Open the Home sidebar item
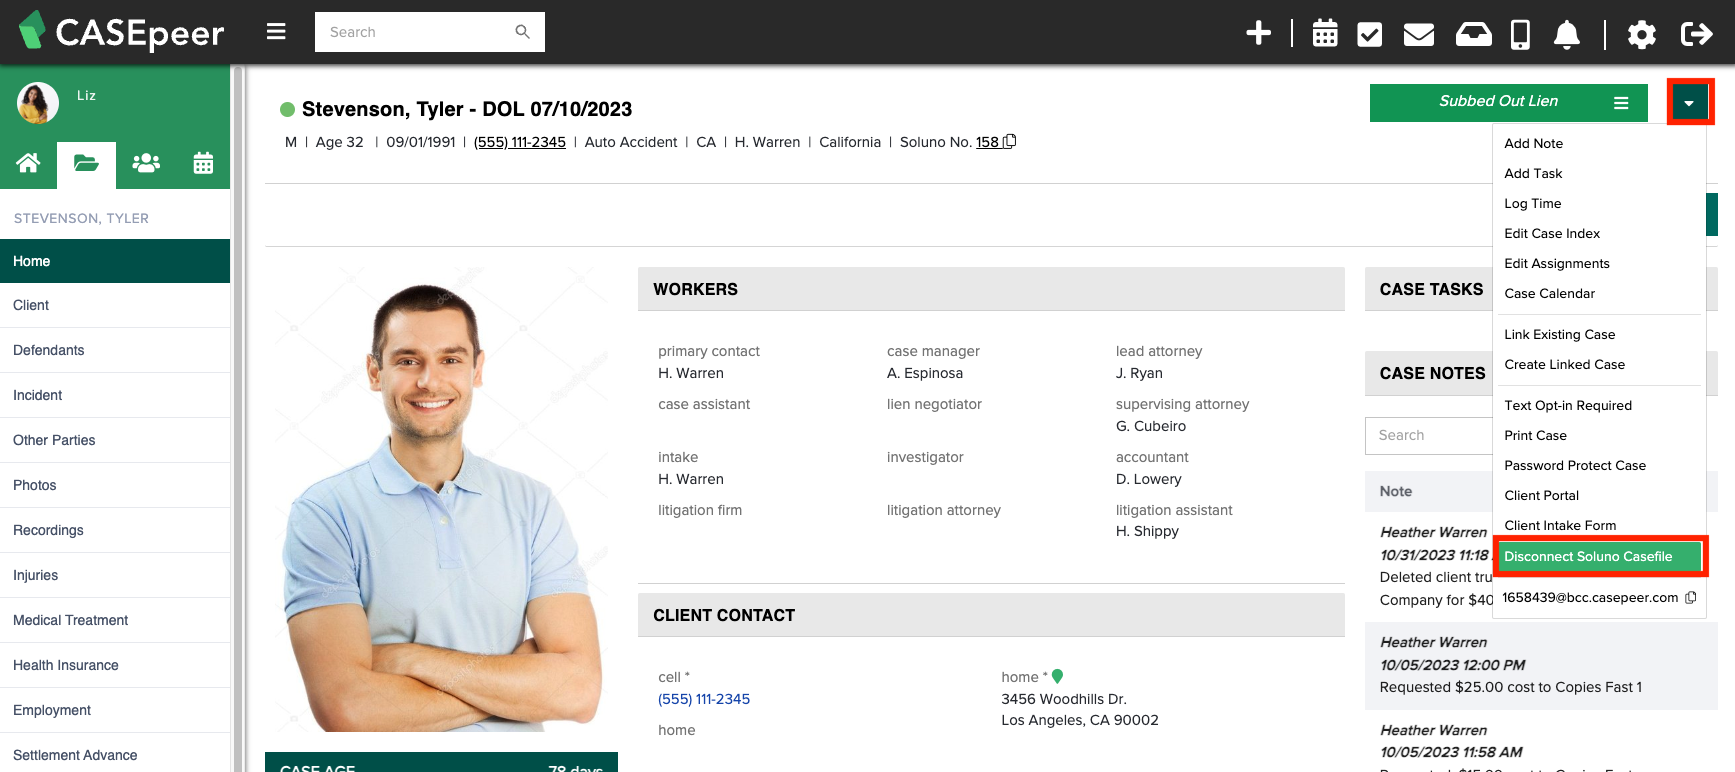1735x772 pixels. click(x=115, y=261)
